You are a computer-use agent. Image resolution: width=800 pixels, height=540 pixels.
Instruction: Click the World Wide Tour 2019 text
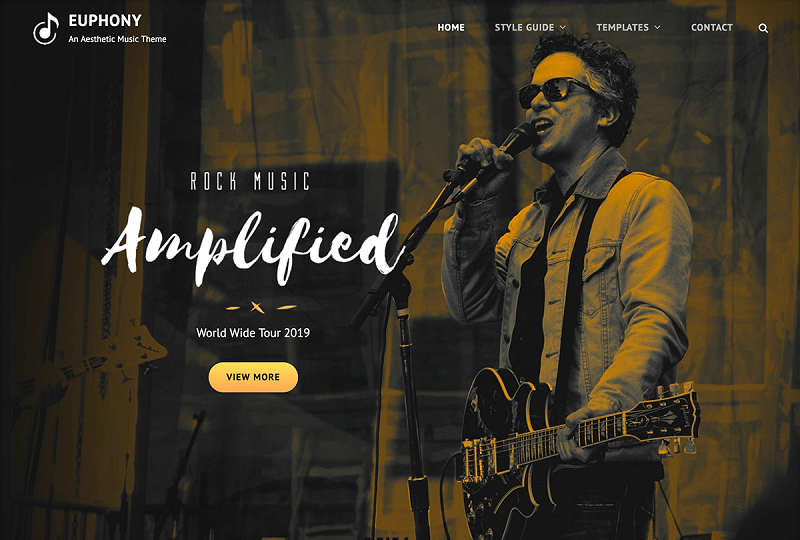tap(253, 333)
